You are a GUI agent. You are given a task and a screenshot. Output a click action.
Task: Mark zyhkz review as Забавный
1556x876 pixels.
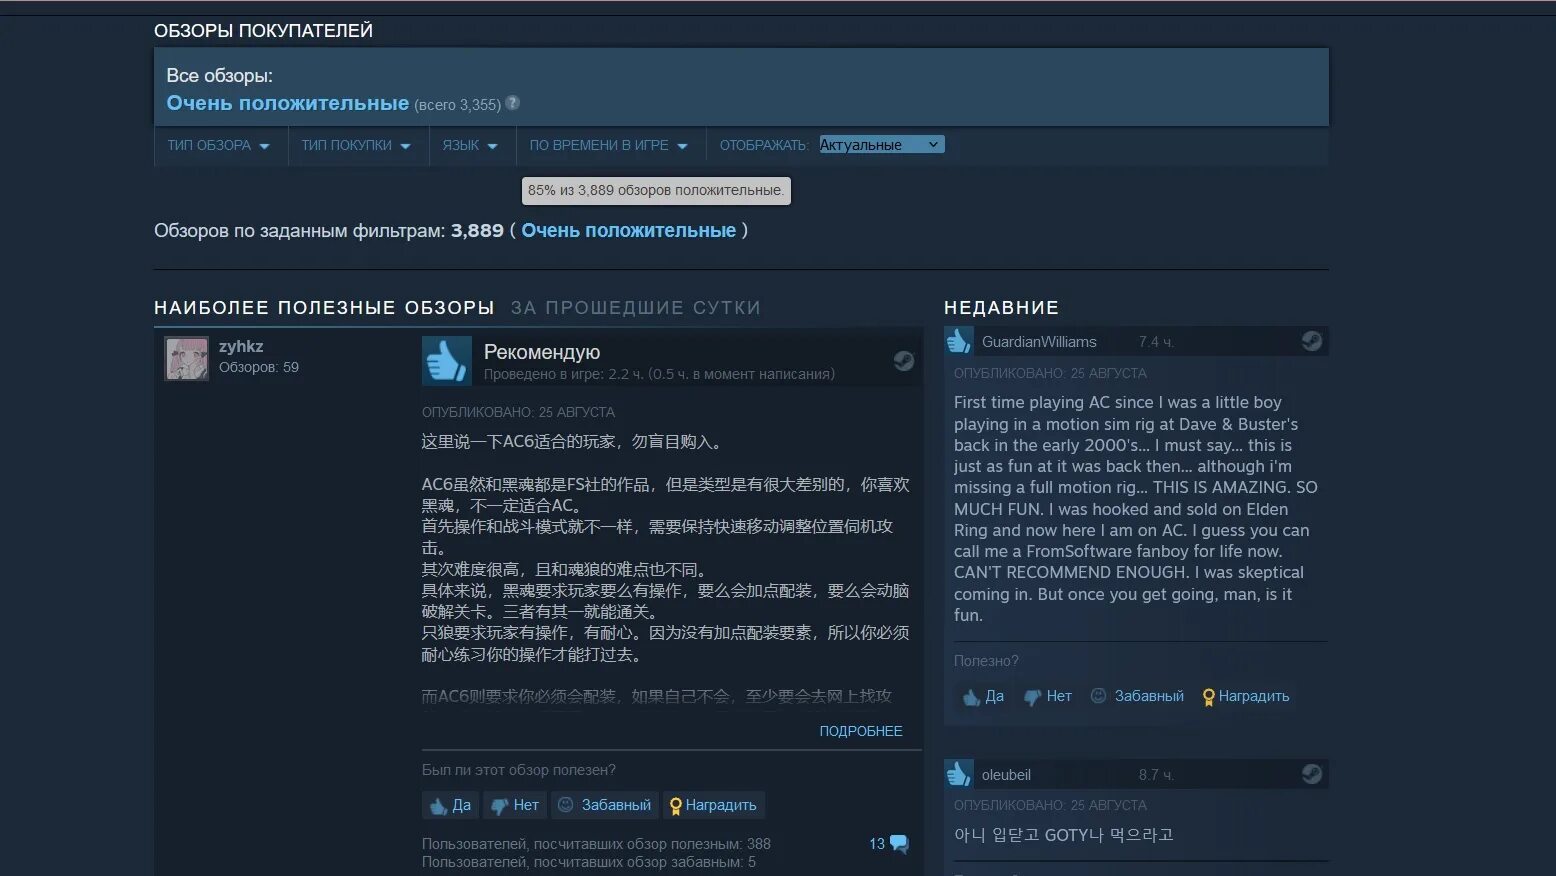[604, 805]
